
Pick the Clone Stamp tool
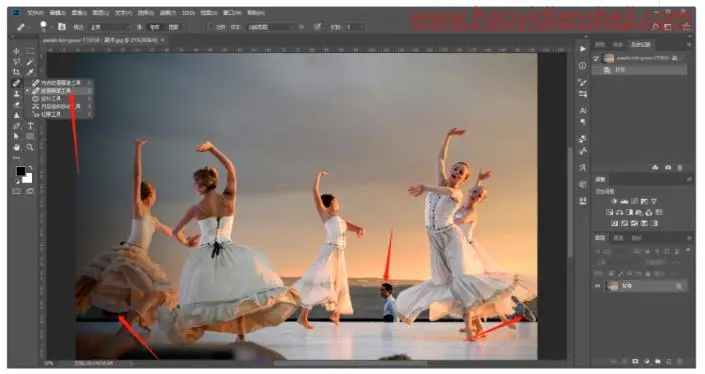17,94
